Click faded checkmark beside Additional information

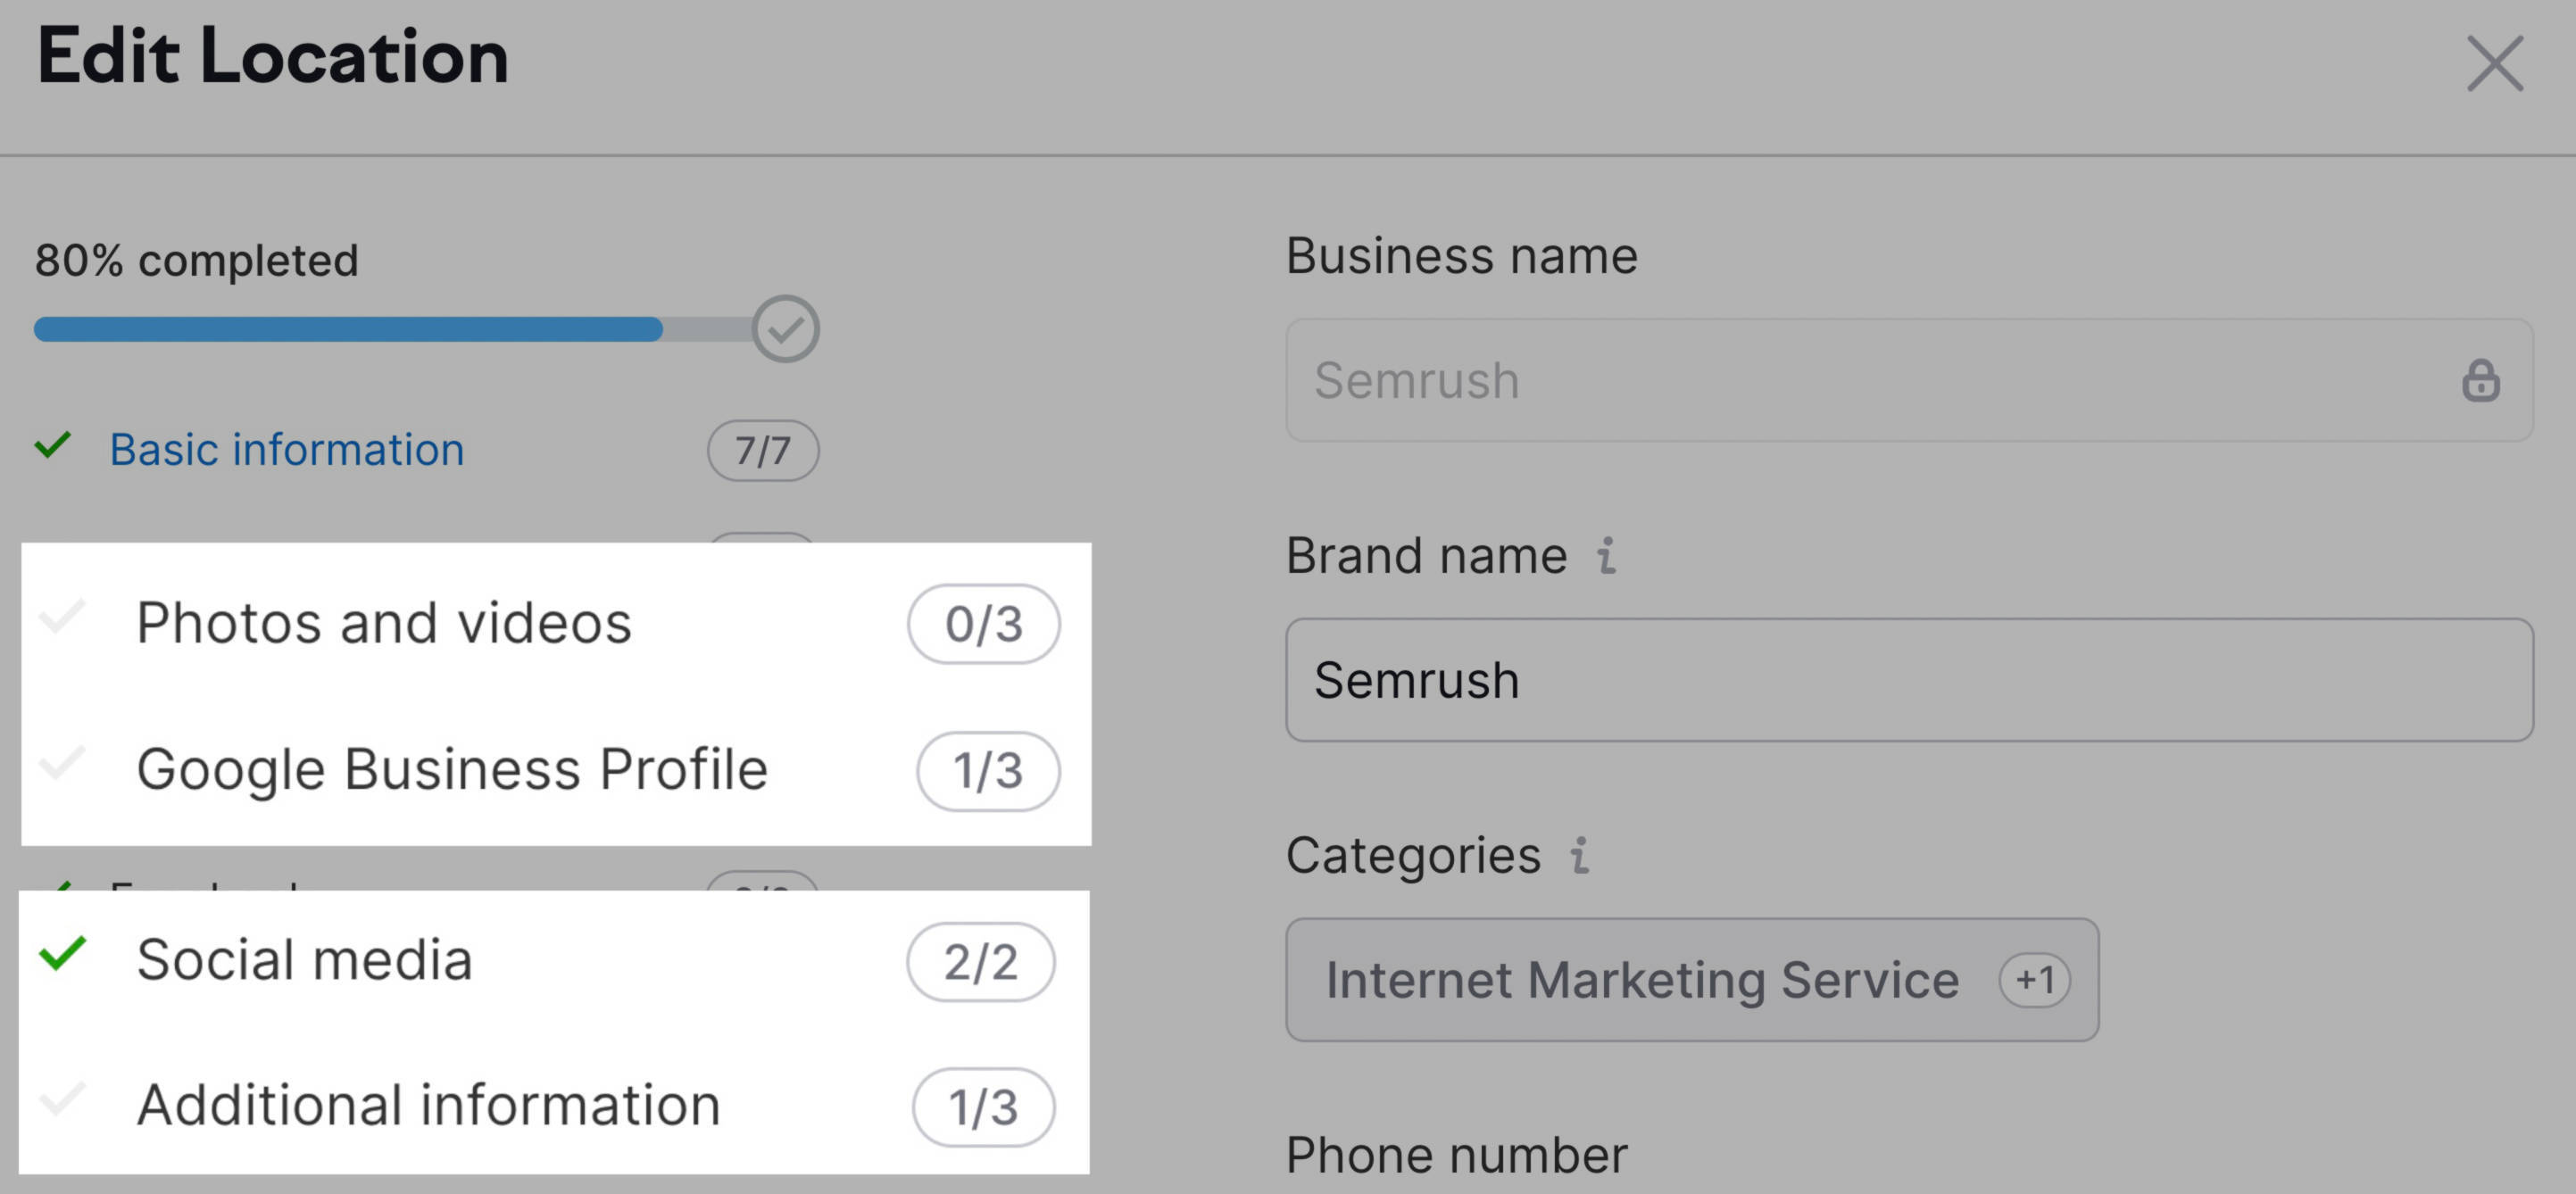coord(62,1100)
